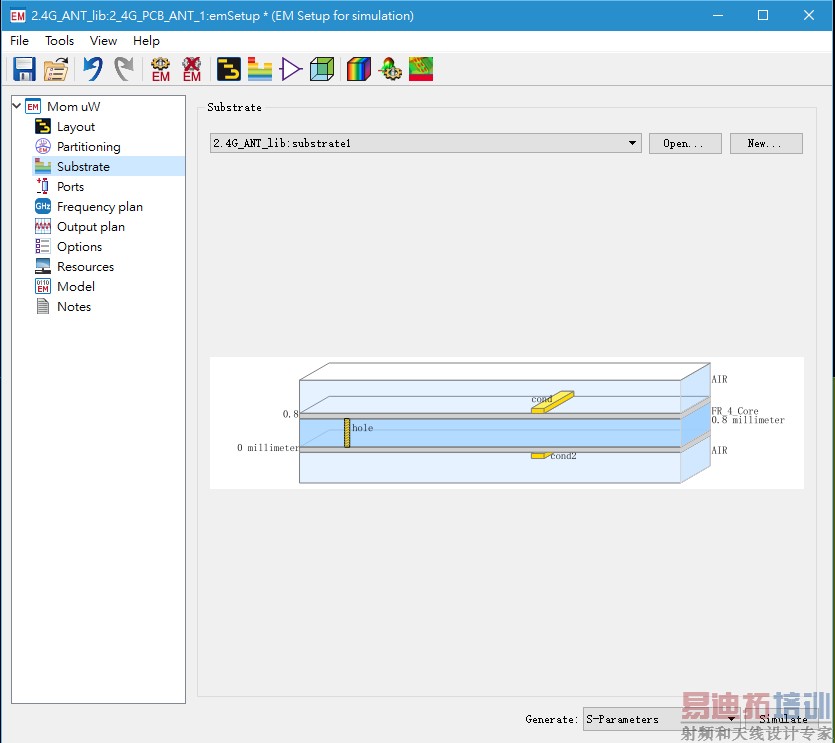Click the FR_4_Core layer label
835x743 pixels.
pos(734,411)
